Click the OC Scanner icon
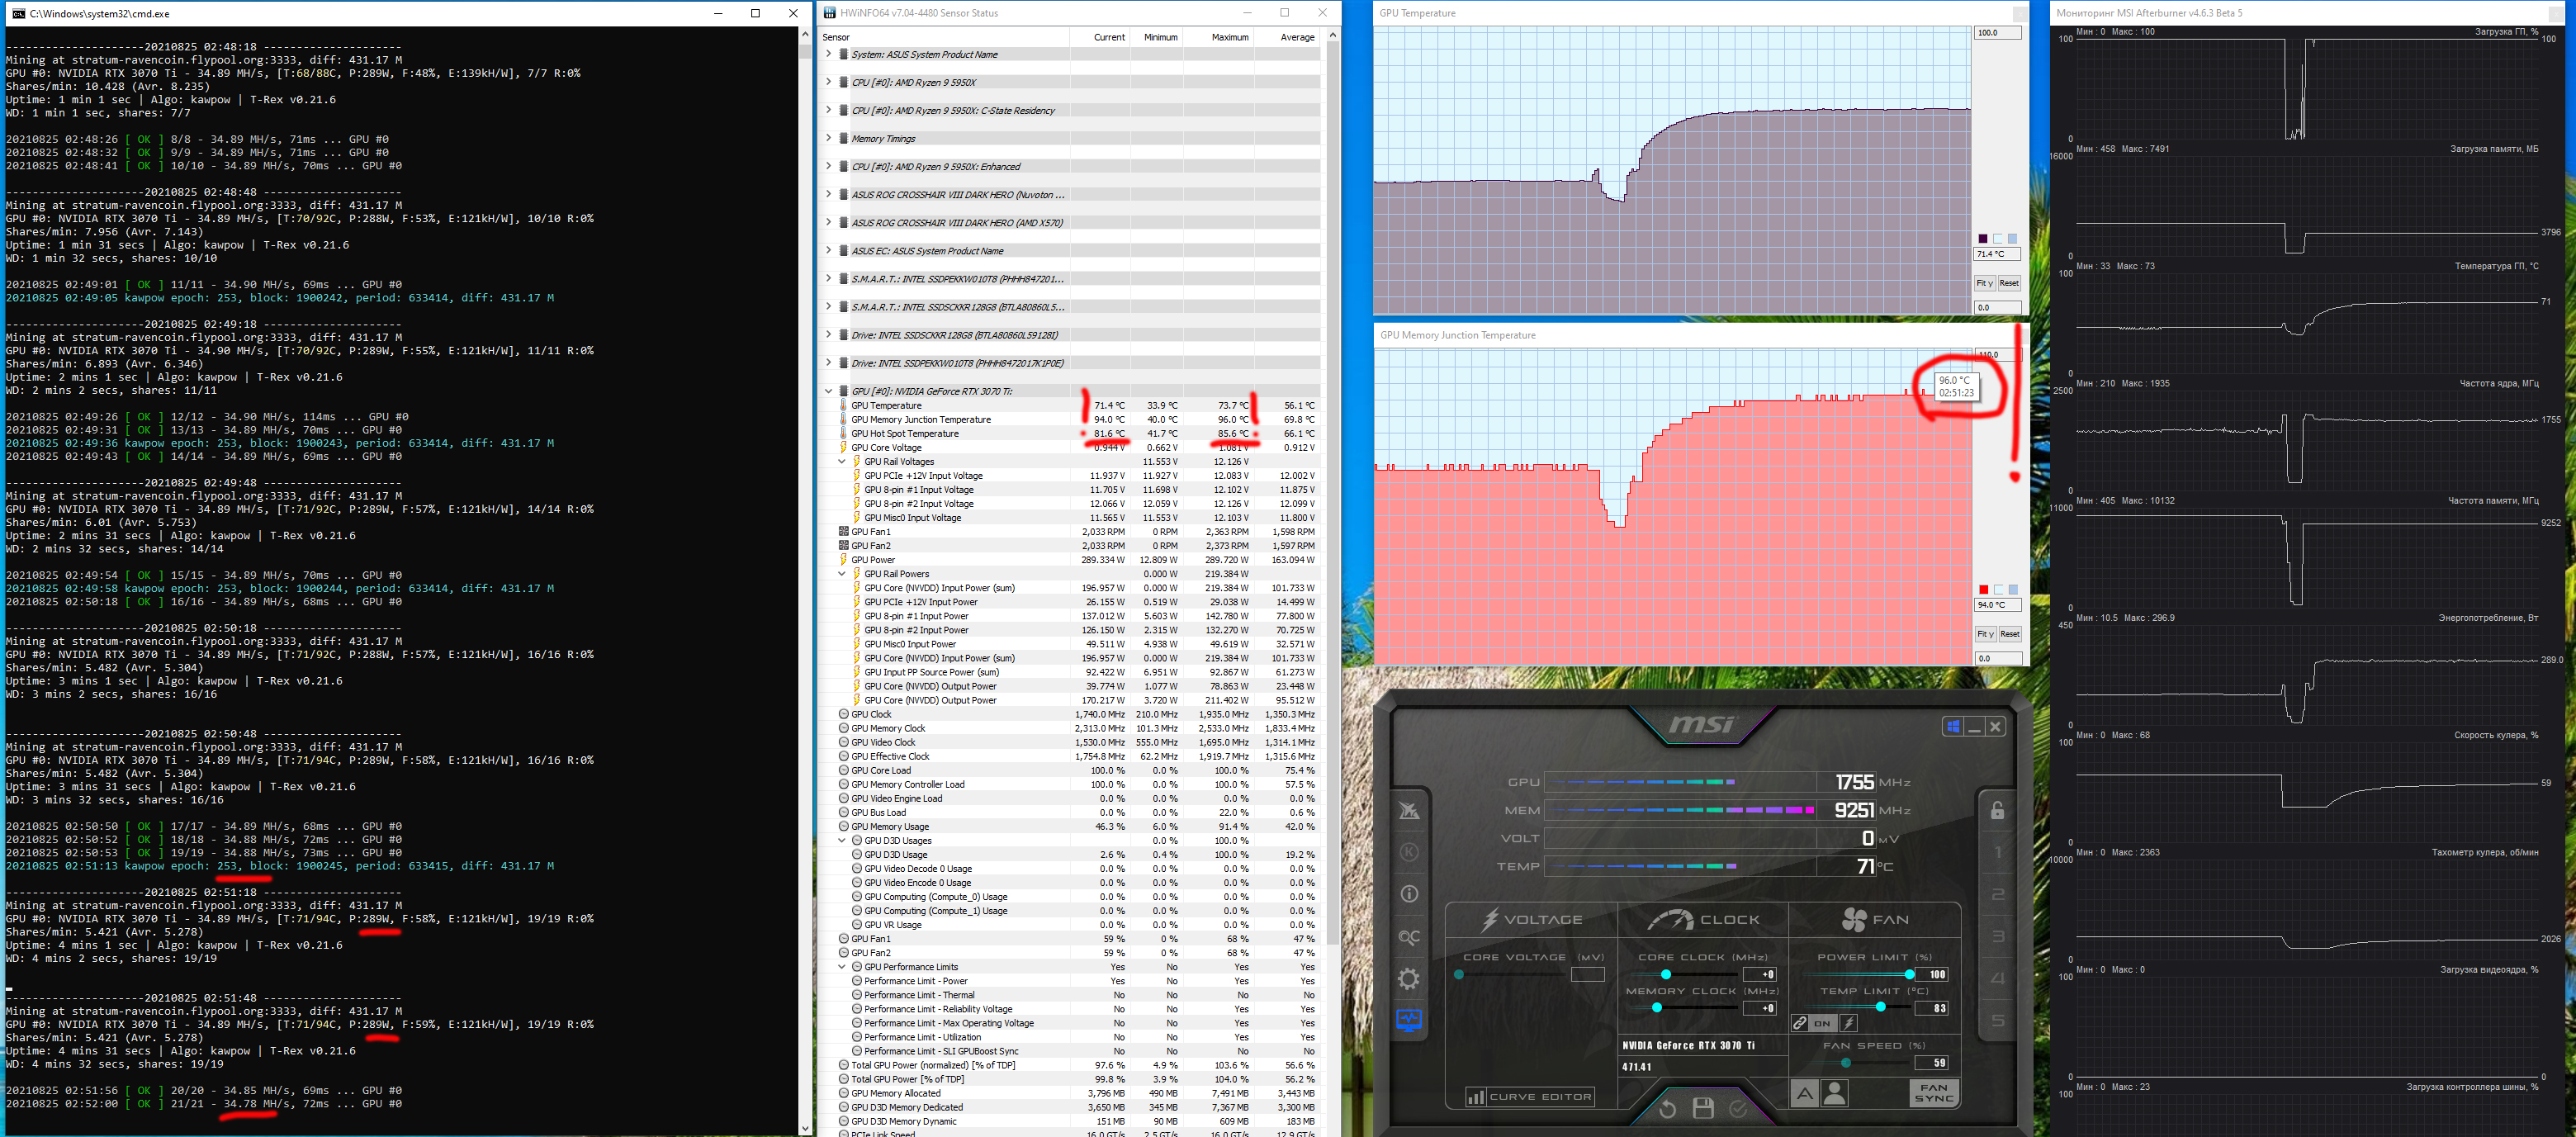Viewport: 2576px width, 1137px height. pyautogui.click(x=1409, y=937)
